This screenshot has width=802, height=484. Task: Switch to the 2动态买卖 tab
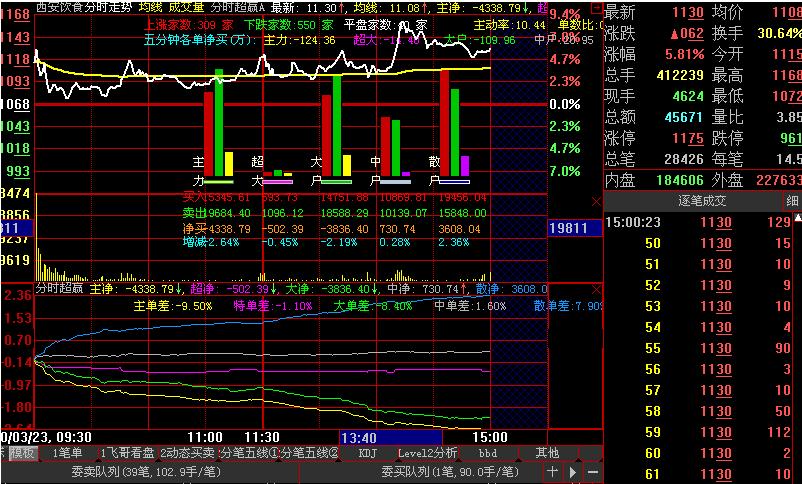tap(187, 453)
